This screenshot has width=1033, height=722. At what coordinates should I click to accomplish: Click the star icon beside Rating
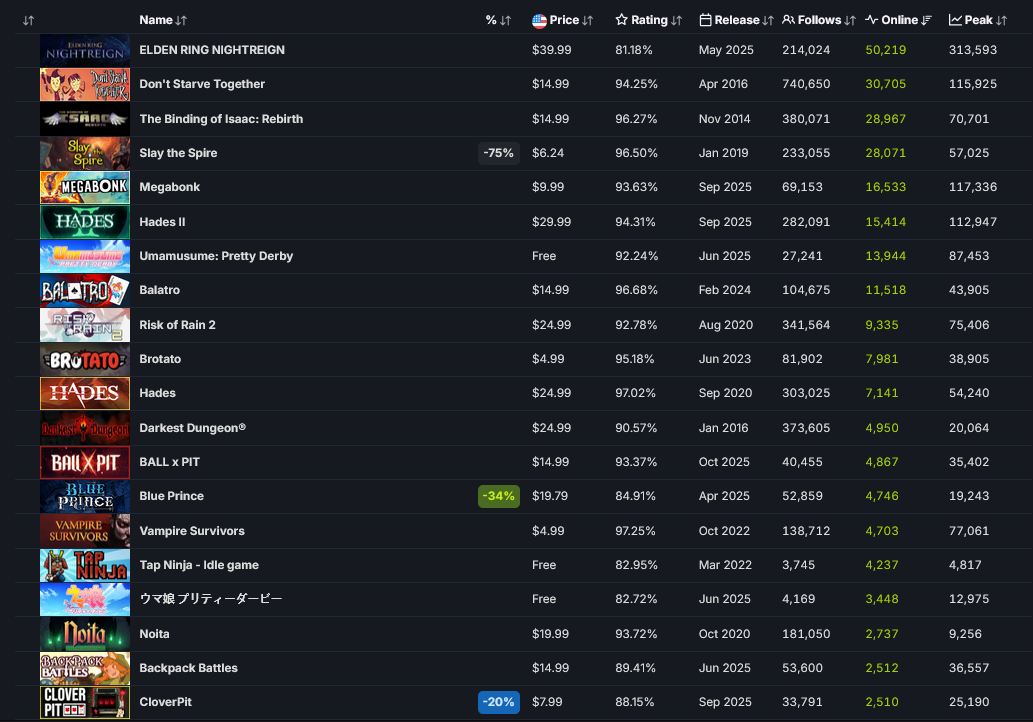point(622,20)
